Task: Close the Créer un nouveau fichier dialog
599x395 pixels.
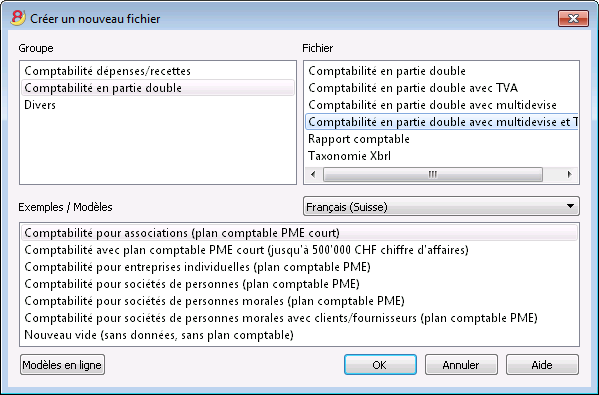Action: pos(573,18)
